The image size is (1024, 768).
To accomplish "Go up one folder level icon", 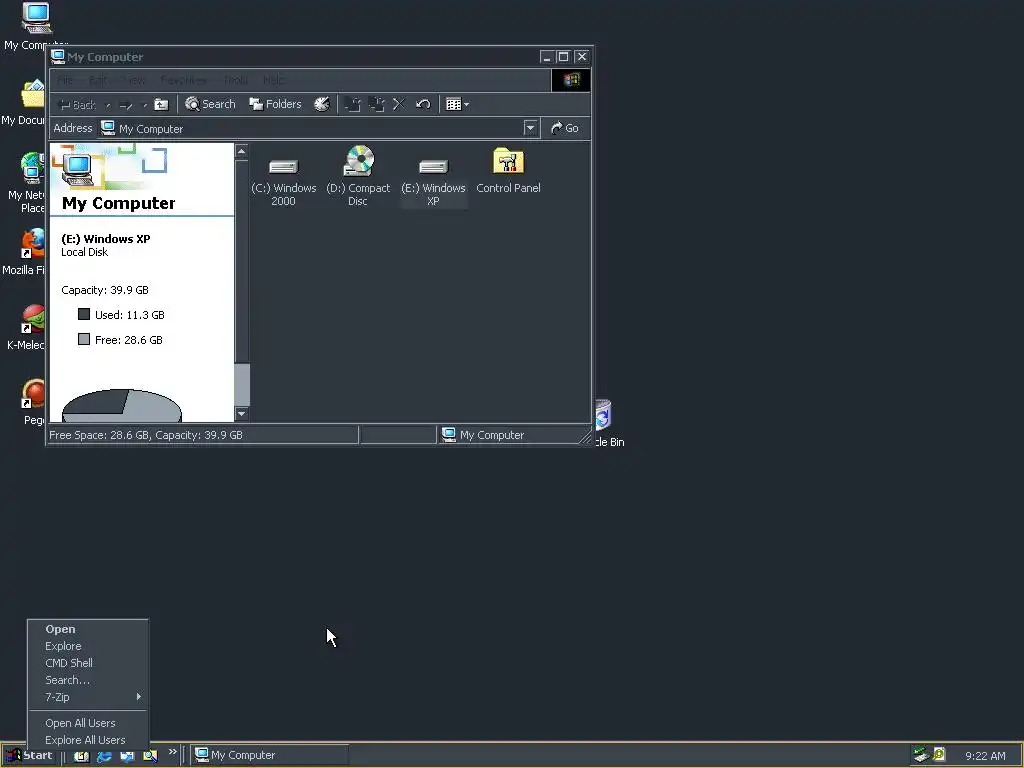I will pyautogui.click(x=161, y=104).
